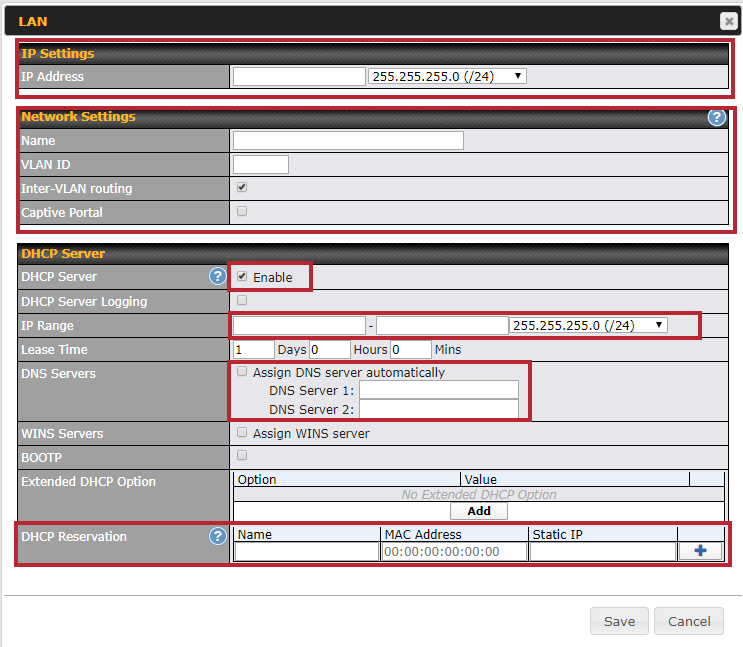This screenshot has height=647, width=743.
Task: Click the DHCP Server section header
Action: [x=374, y=254]
